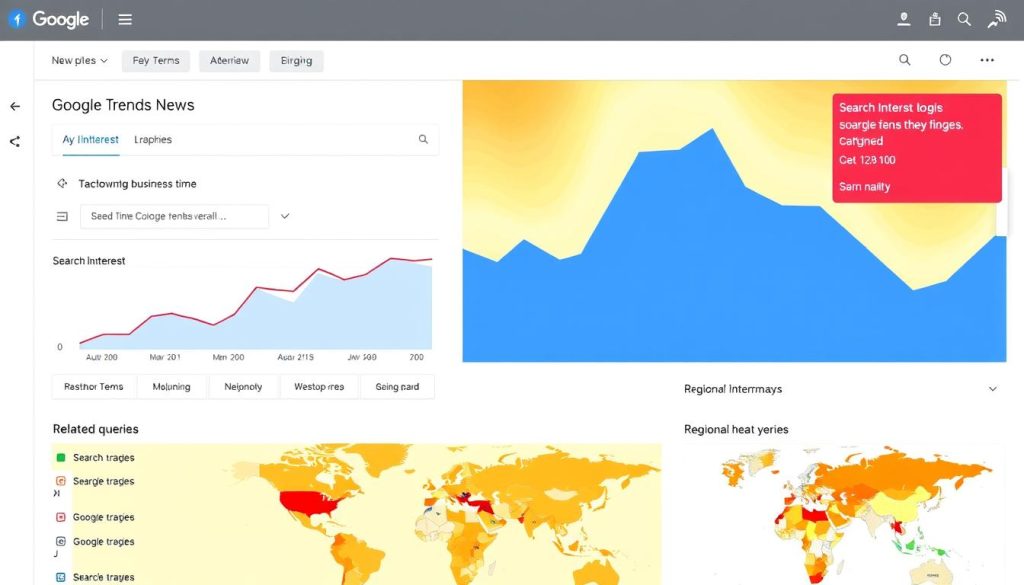The width and height of the screenshot is (1024, 585).
Task: Click the search icon inside the Interest panel
Action: (x=422, y=139)
